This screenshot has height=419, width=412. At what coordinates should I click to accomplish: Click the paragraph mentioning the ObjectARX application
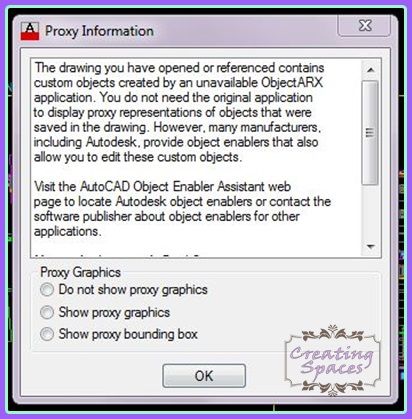pyautogui.click(x=179, y=112)
